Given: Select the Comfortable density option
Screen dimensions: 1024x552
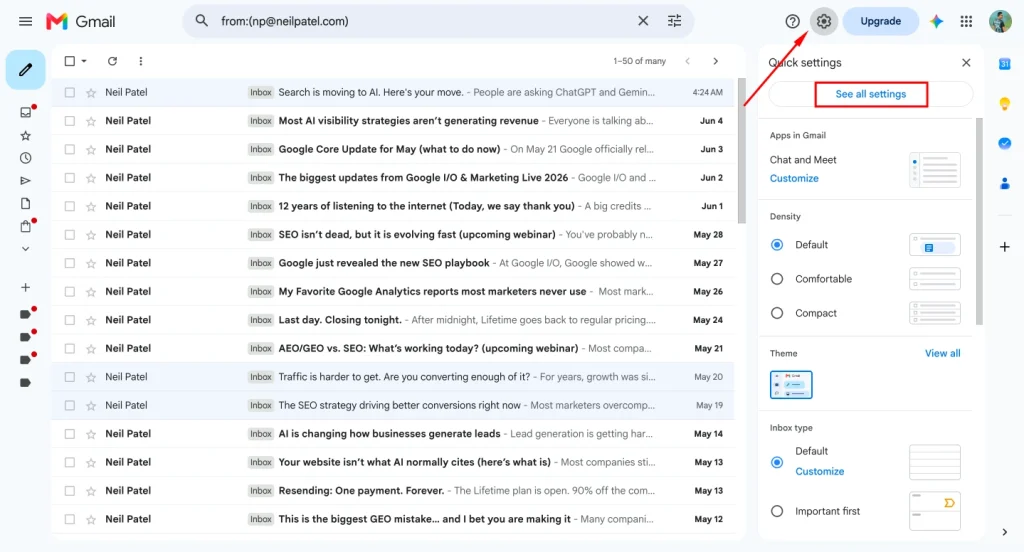Looking at the screenshot, I should coord(776,279).
